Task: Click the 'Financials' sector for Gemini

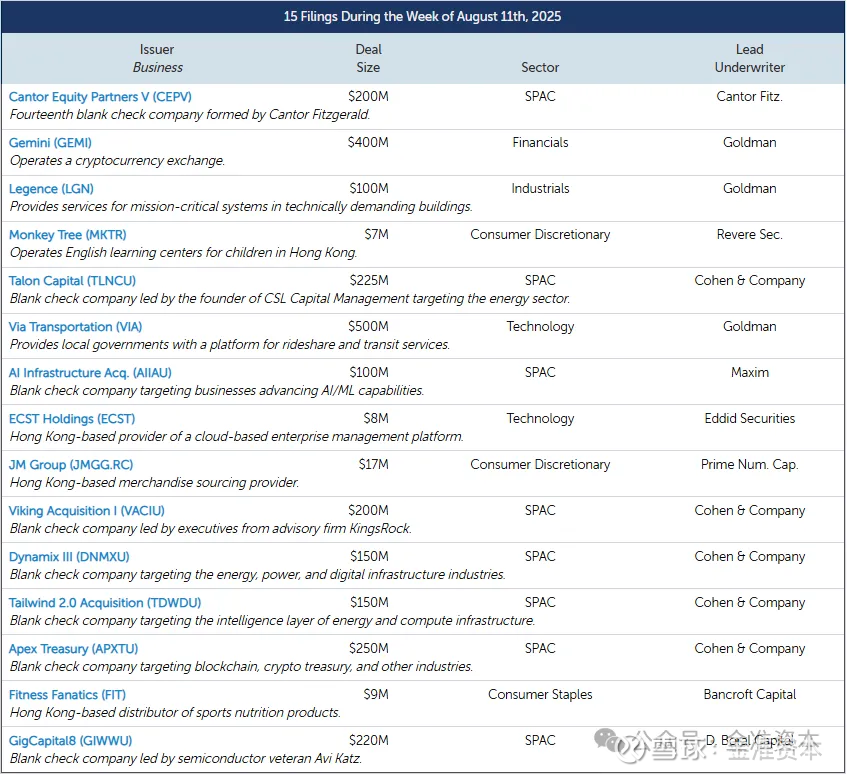Action: [x=540, y=142]
